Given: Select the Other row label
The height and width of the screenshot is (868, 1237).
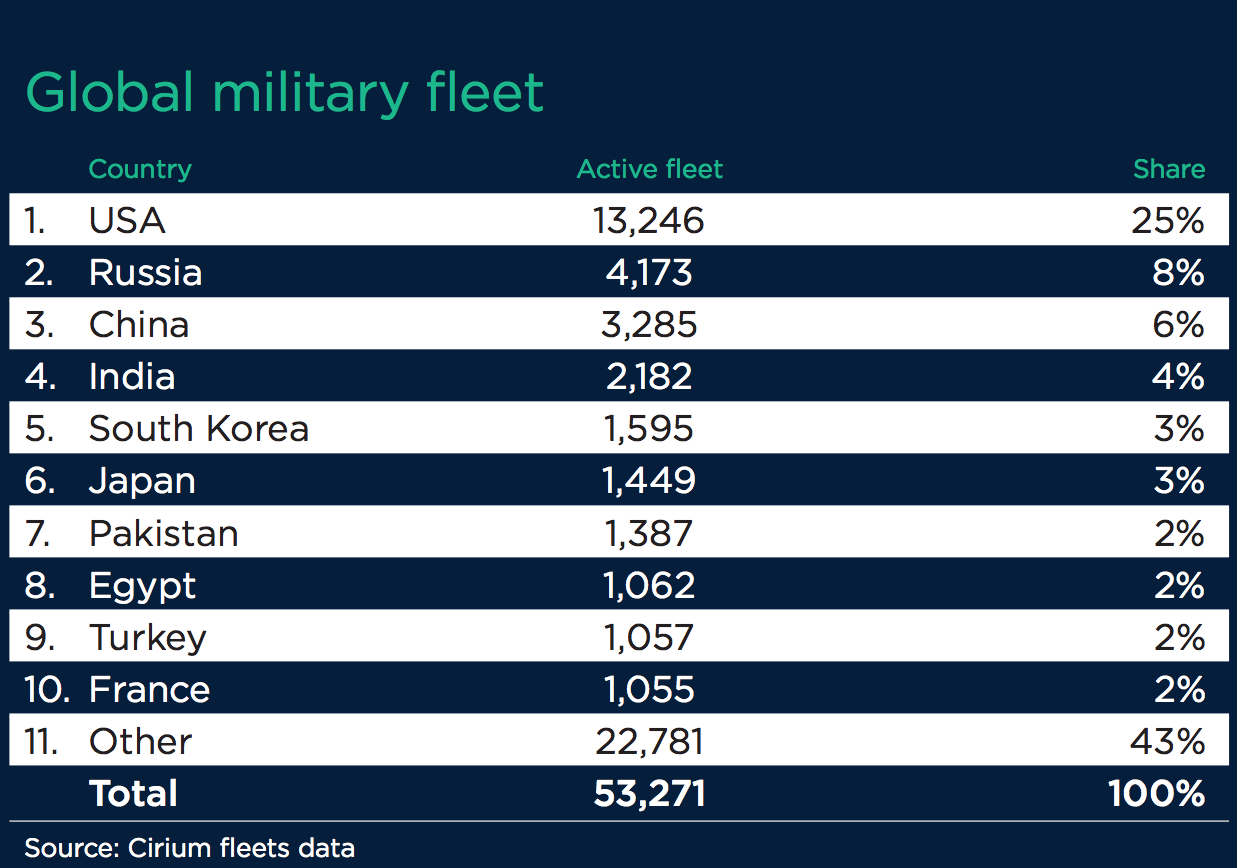Looking at the screenshot, I should pyautogui.click(x=140, y=741).
